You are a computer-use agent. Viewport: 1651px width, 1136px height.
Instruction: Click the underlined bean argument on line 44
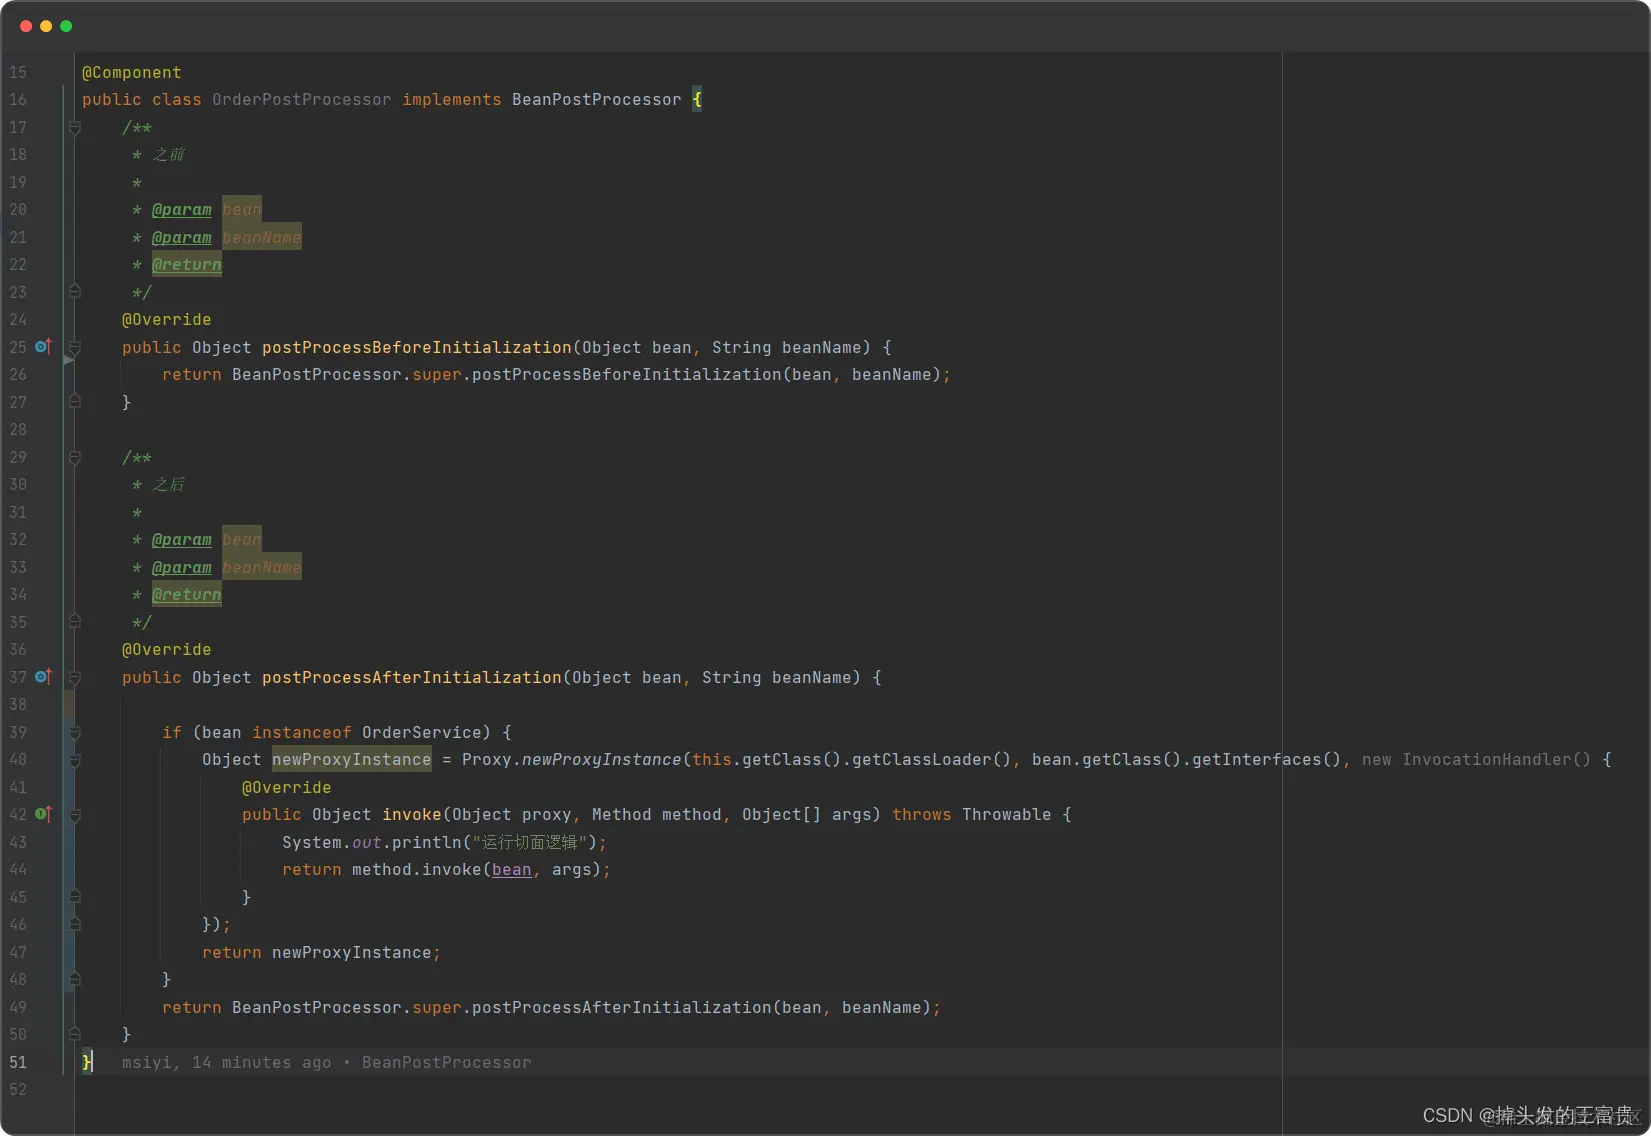(512, 870)
